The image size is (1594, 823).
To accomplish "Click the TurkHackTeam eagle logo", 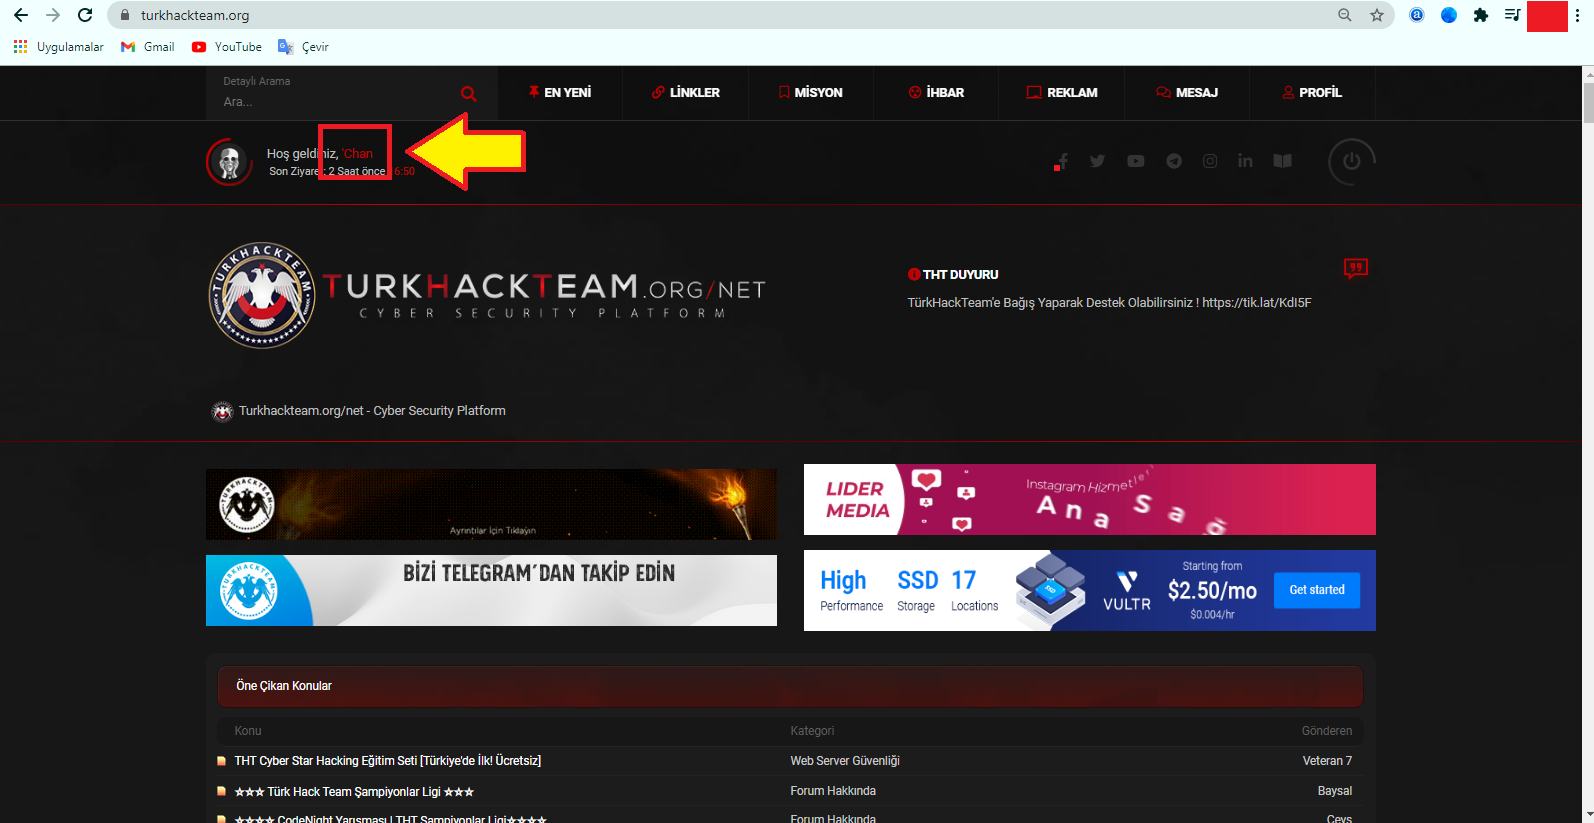I will 262,295.
